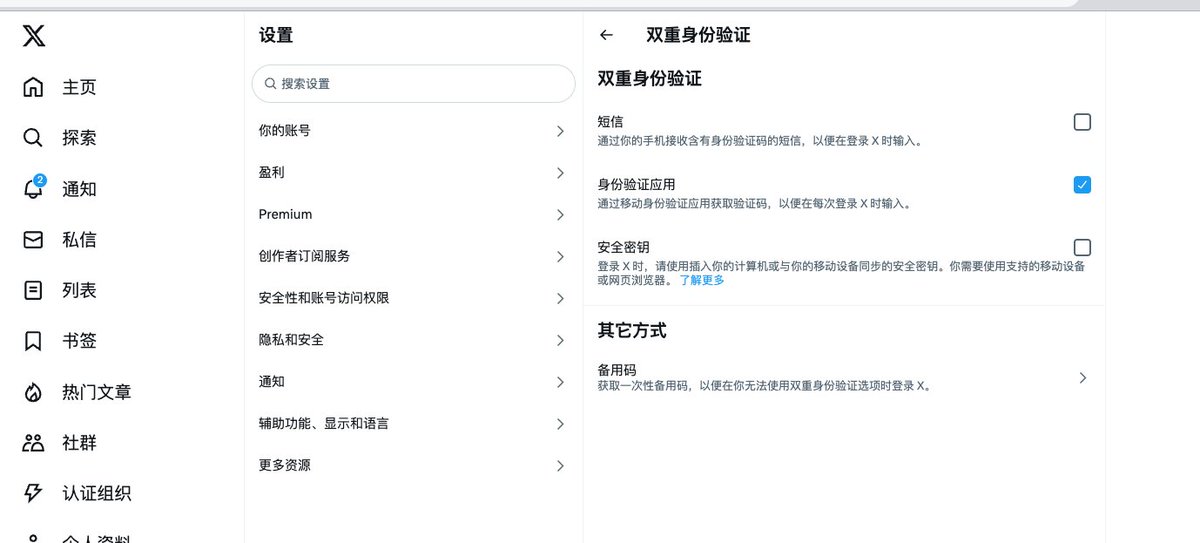Enable the 安全密钥 checkbox
This screenshot has width=1200, height=543.
tap(1082, 247)
